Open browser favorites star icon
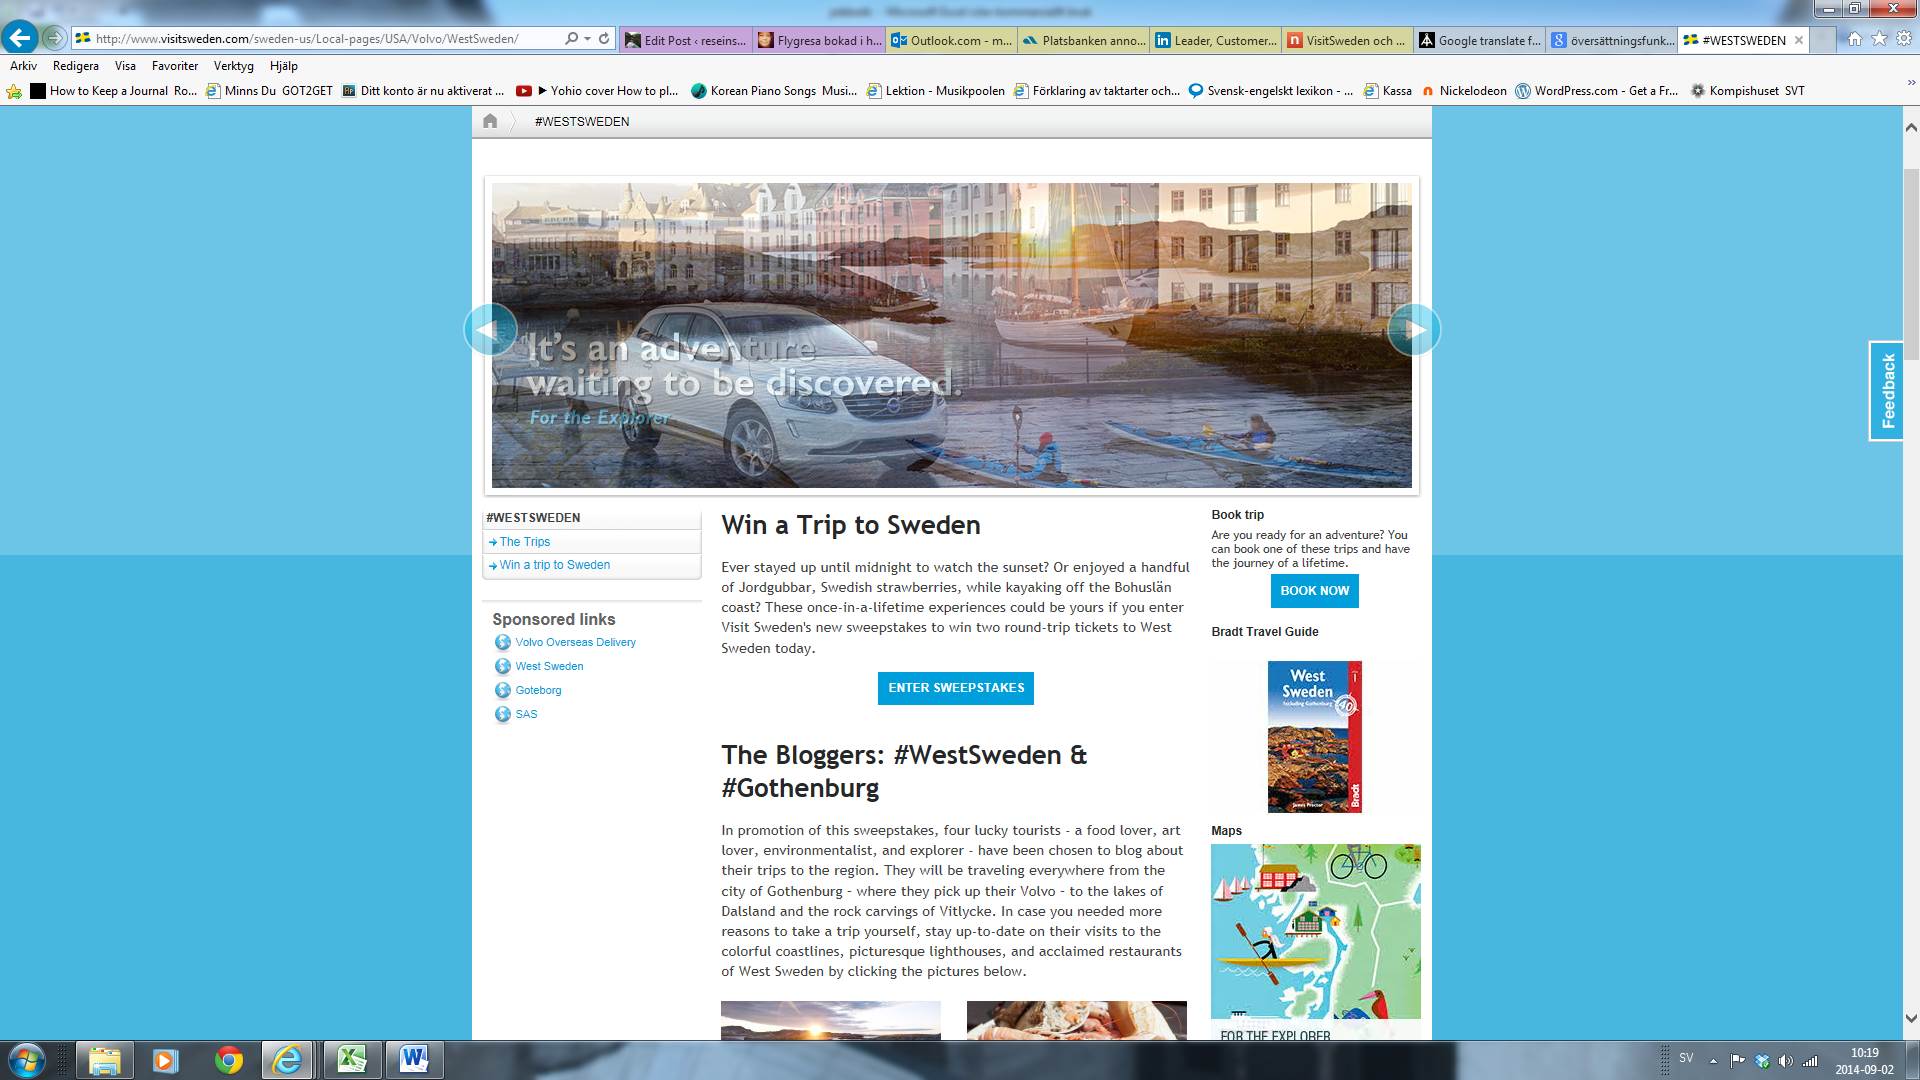The height and width of the screenshot is (1080, 1920). point(1879,39)
